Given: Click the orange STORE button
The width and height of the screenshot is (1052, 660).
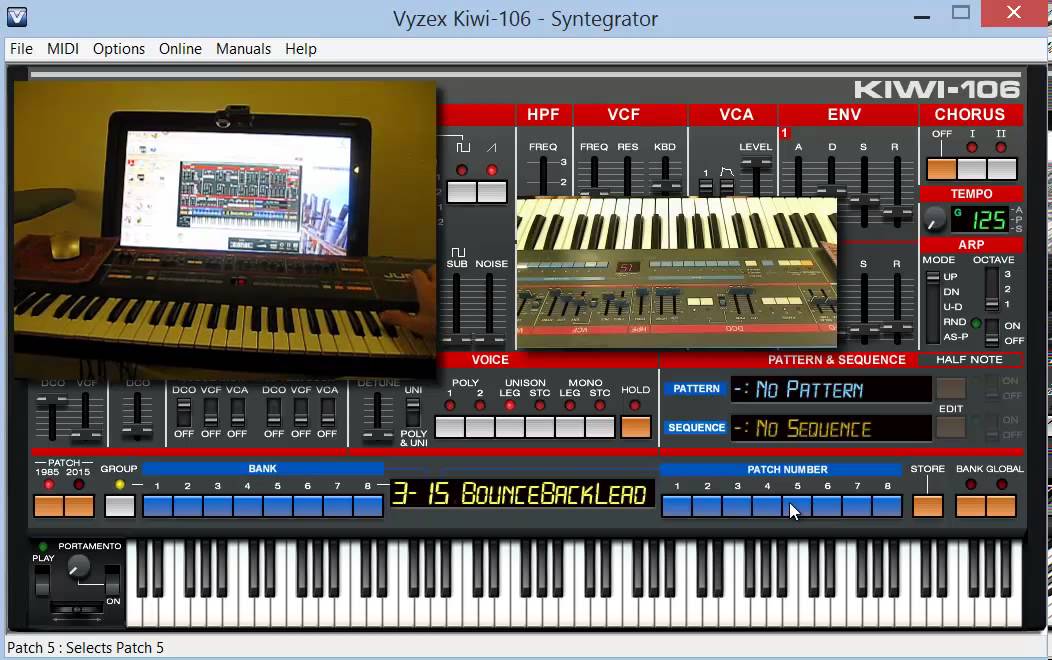Looking at the screenshot, I should tap(928, 506).
